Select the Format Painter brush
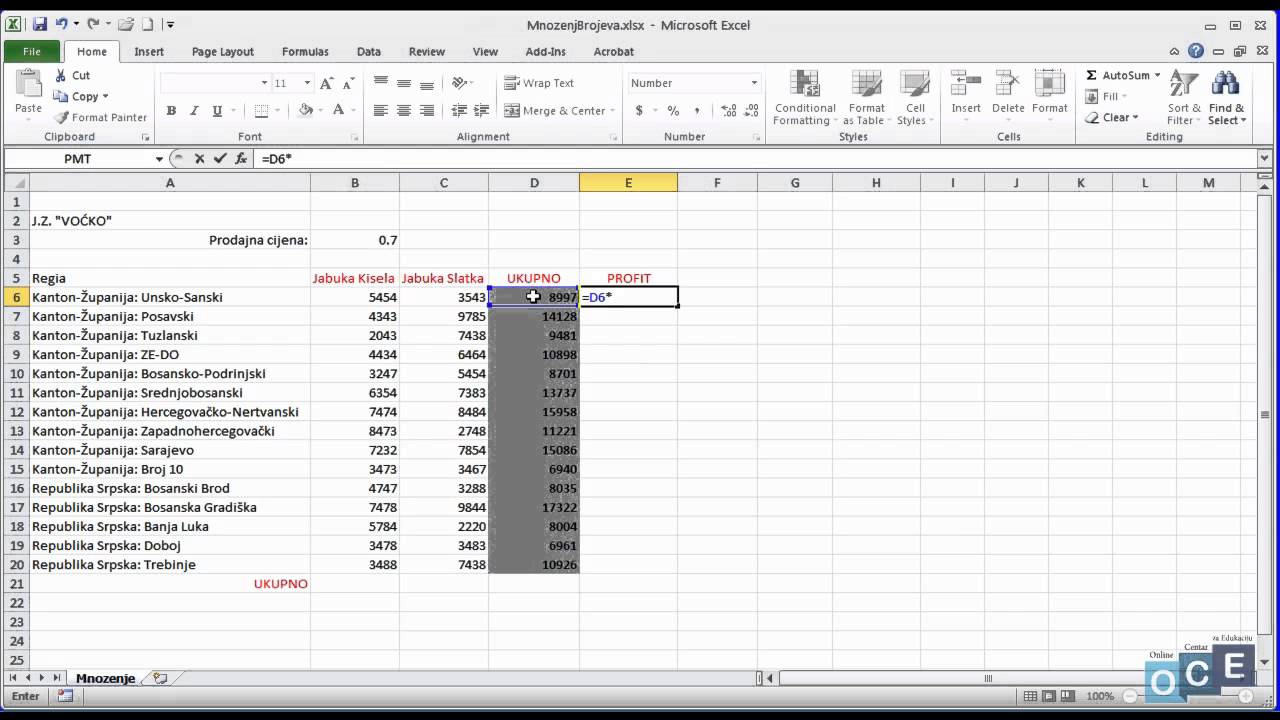 tap(61, 117)
